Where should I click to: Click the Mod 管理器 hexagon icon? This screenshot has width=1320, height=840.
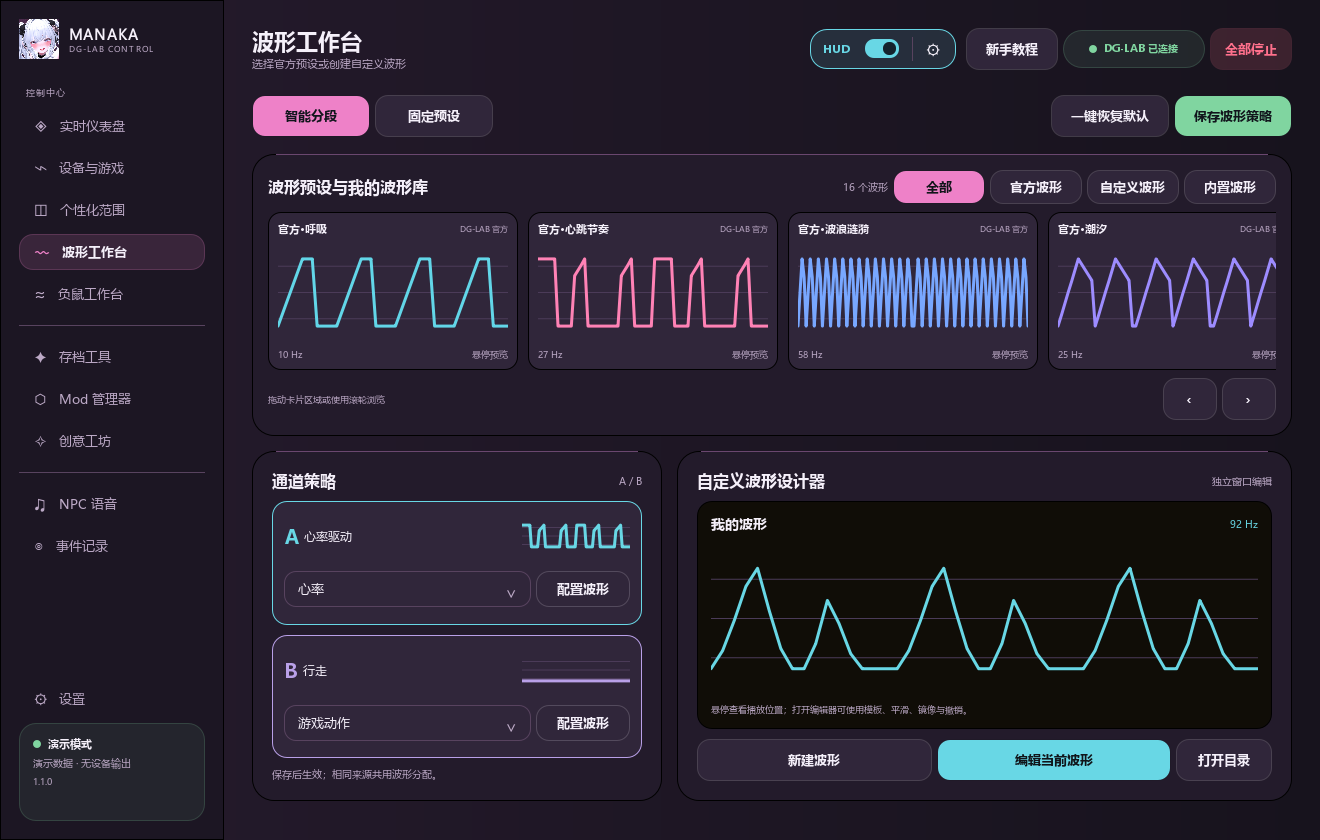tap(40, 399)
